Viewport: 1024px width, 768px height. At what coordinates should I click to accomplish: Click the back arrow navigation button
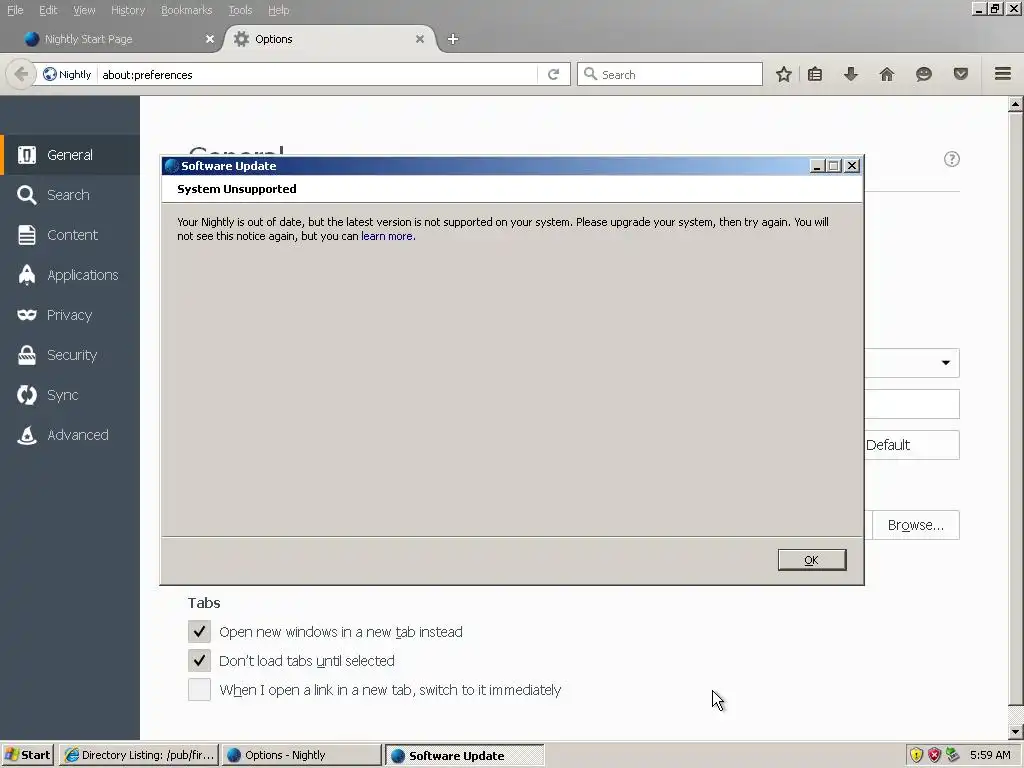[20, 74]
